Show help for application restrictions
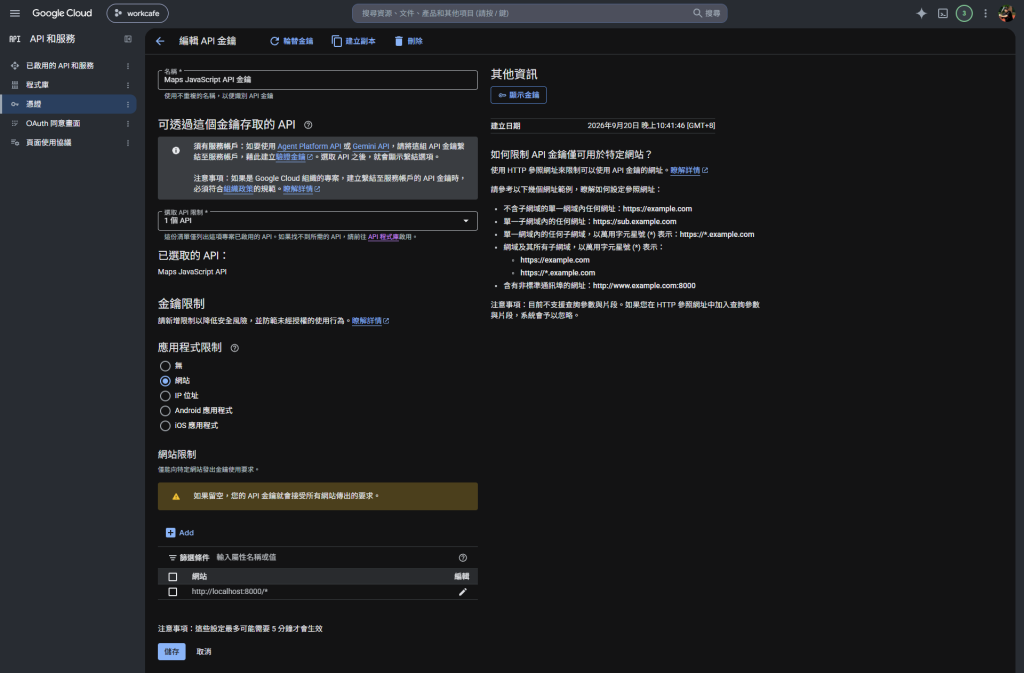This screenshot has width=1024, height=673. click(x=234, y=348)
